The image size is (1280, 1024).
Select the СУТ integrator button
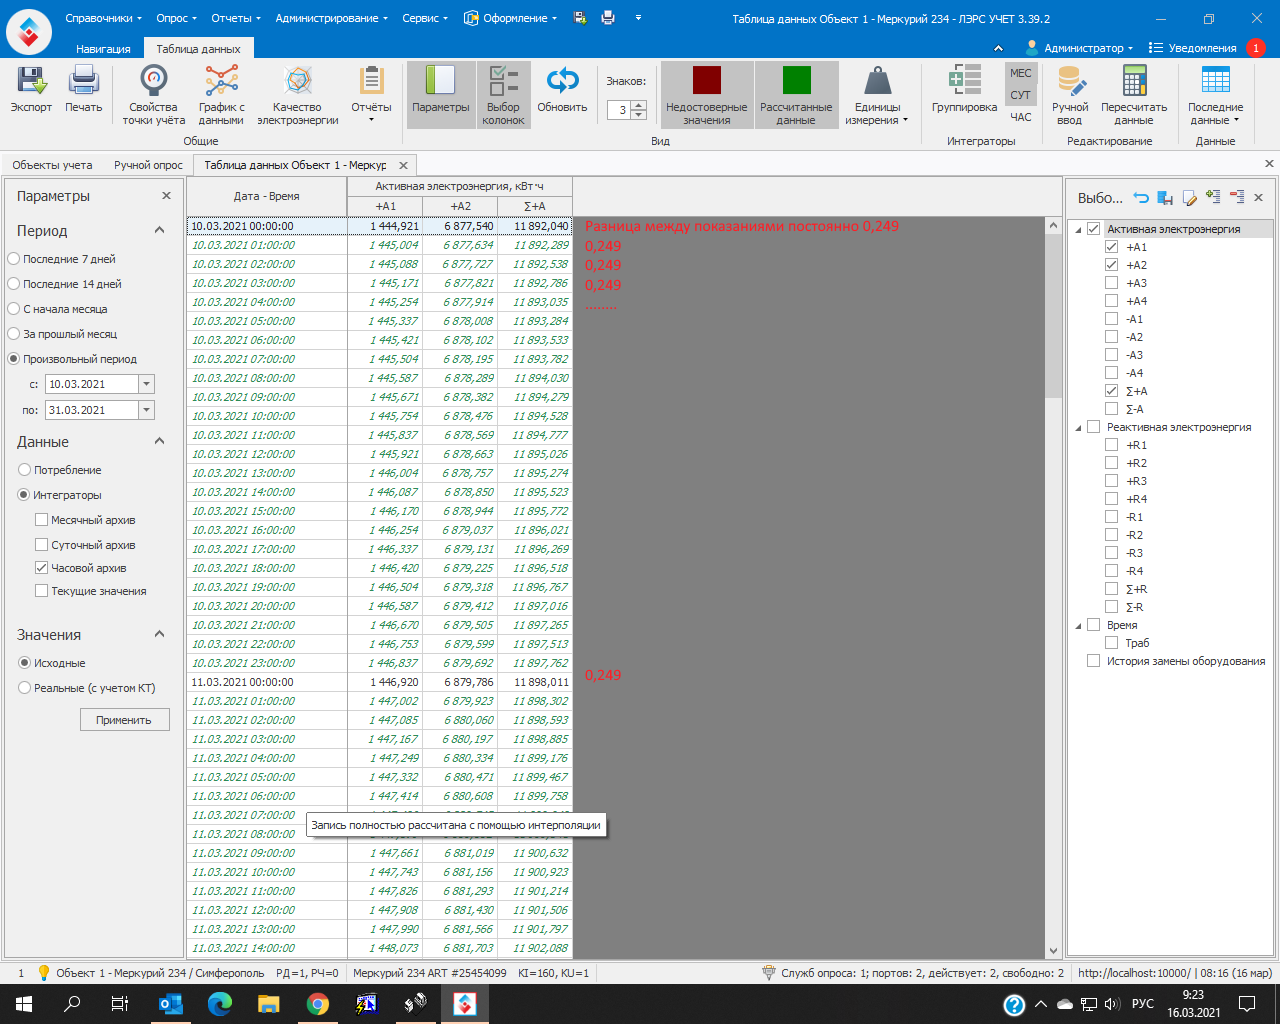tap(1020, 95)
